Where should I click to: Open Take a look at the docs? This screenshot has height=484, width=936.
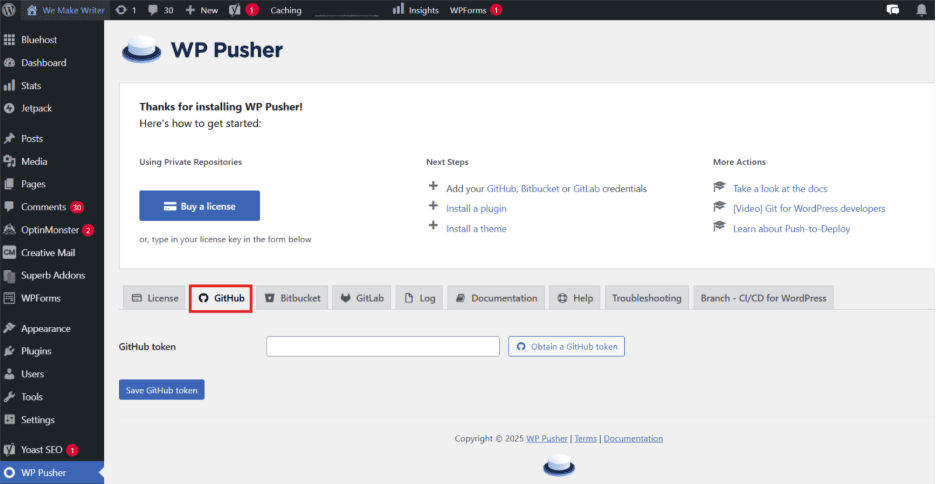780,189
